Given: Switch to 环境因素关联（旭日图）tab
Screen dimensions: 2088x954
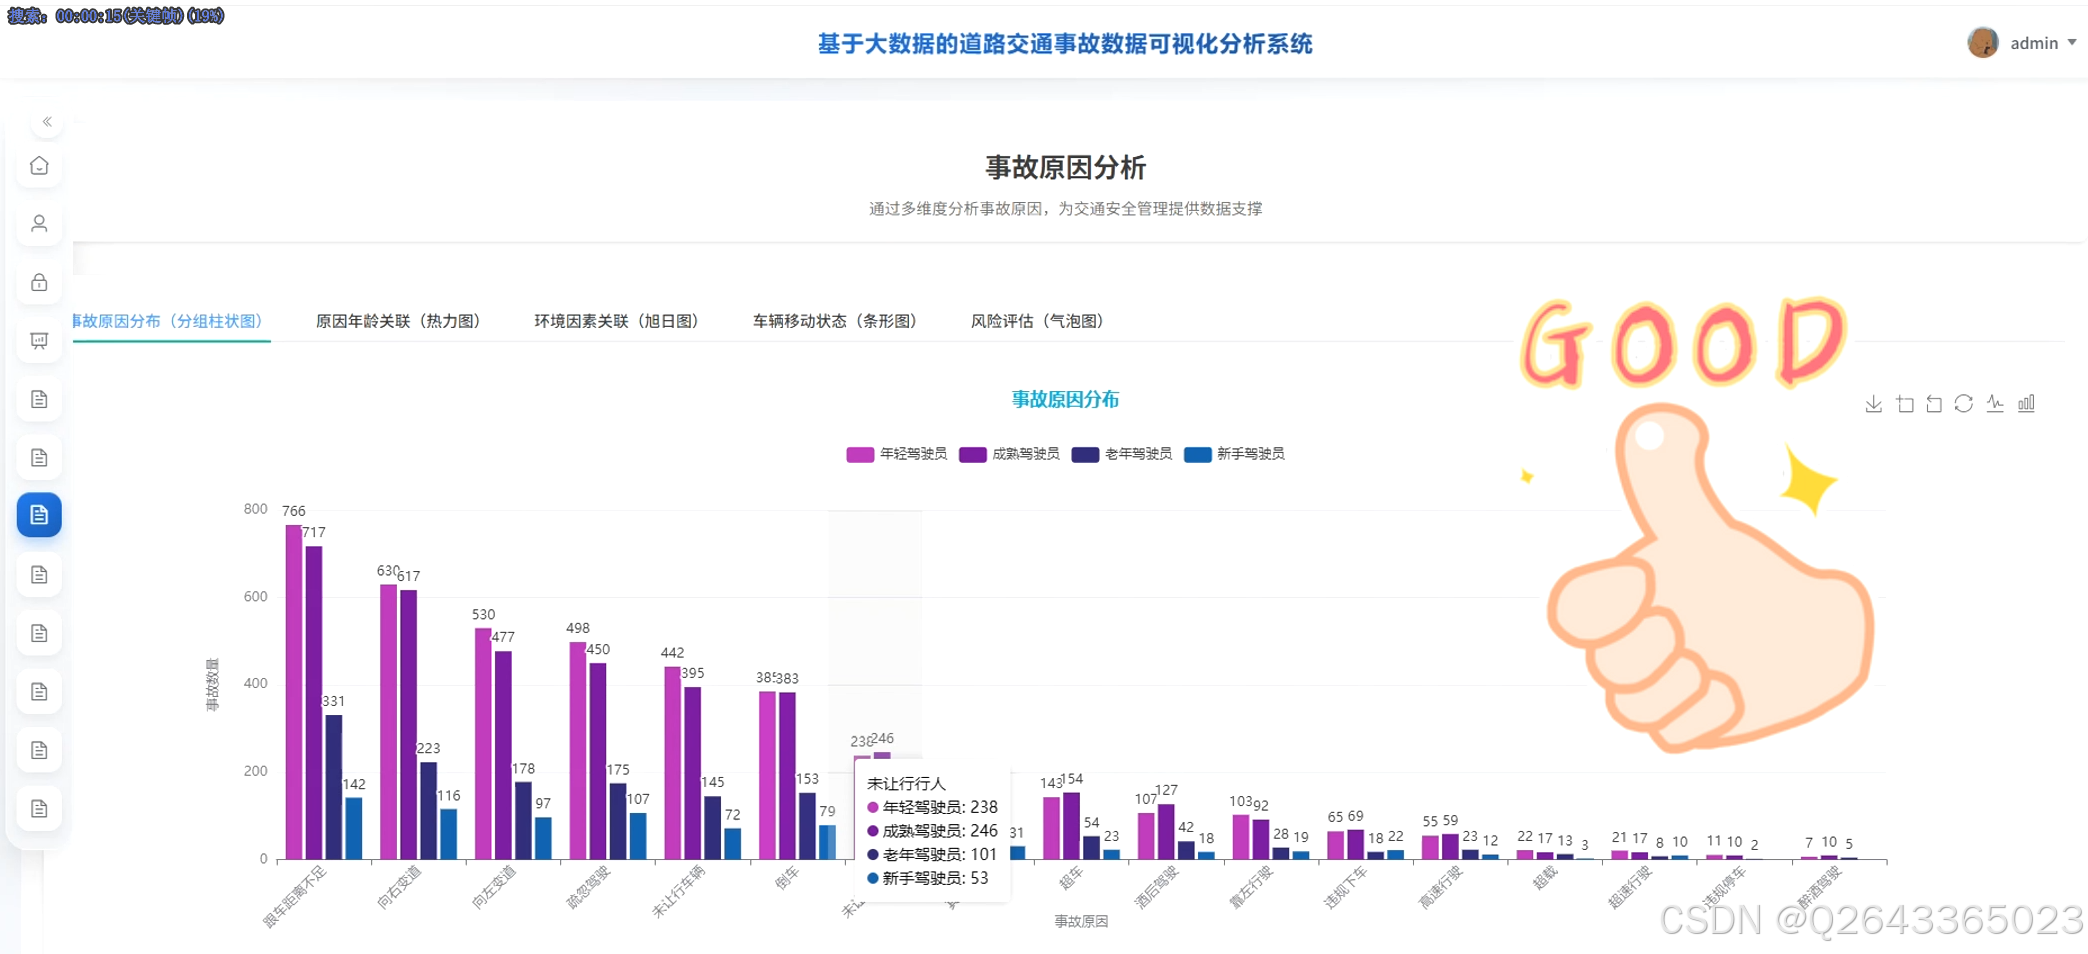Looking at the screenshot, I should [x=616, y=321].
